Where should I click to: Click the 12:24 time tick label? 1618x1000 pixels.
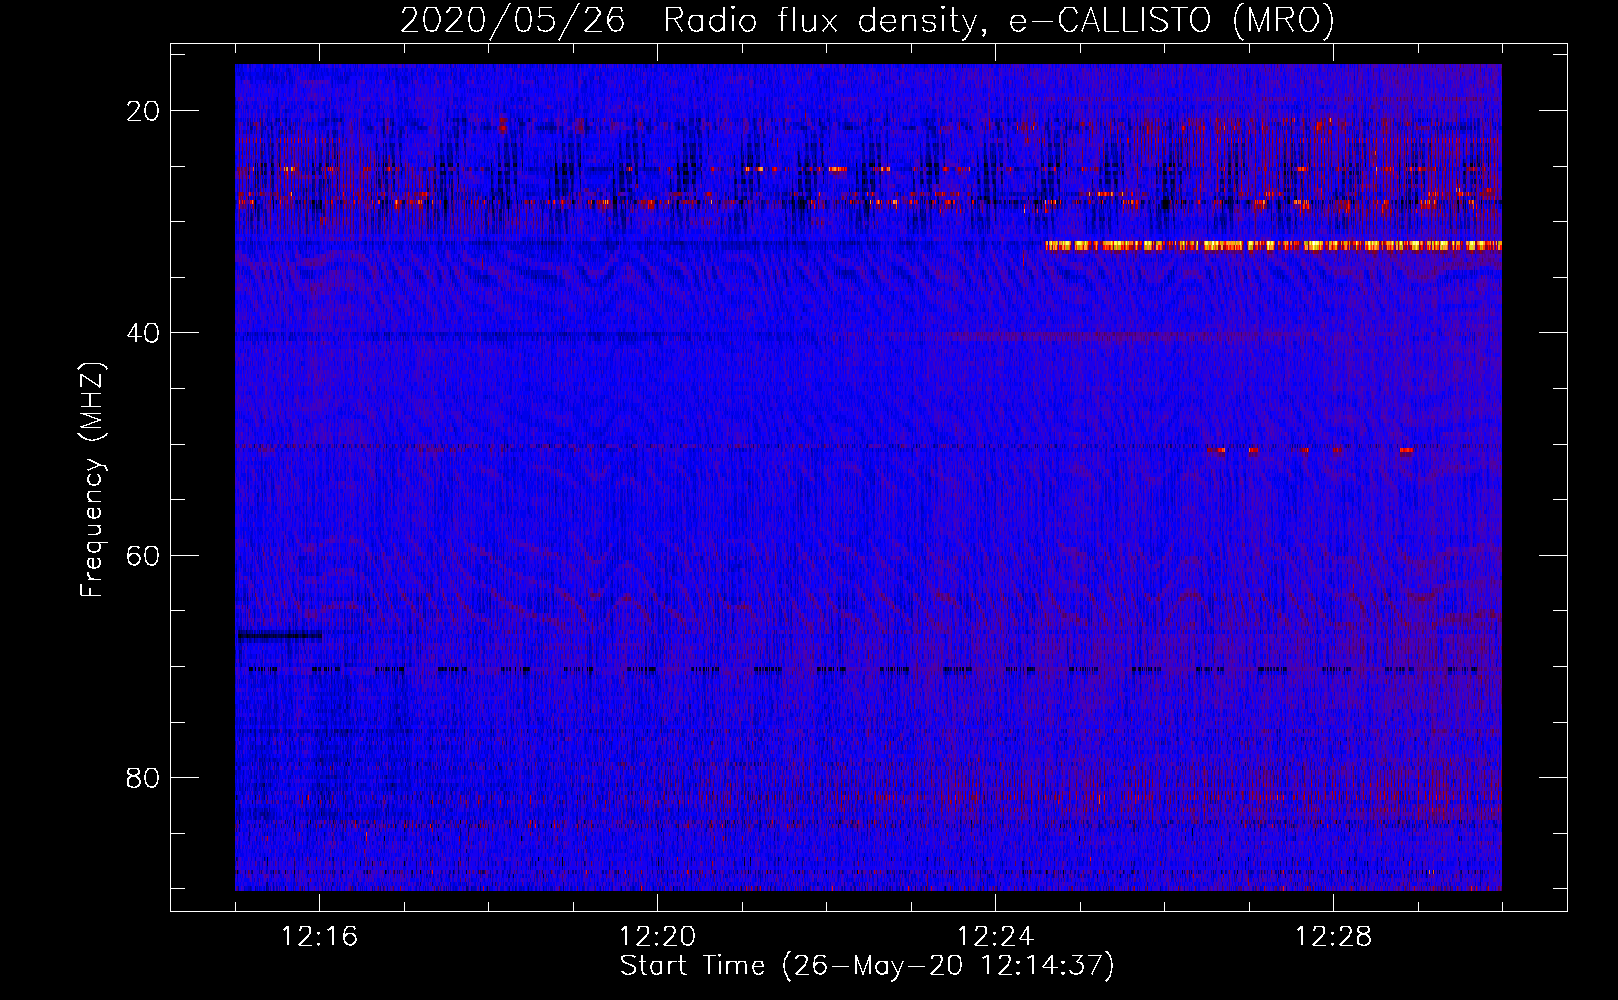[995, 937]
